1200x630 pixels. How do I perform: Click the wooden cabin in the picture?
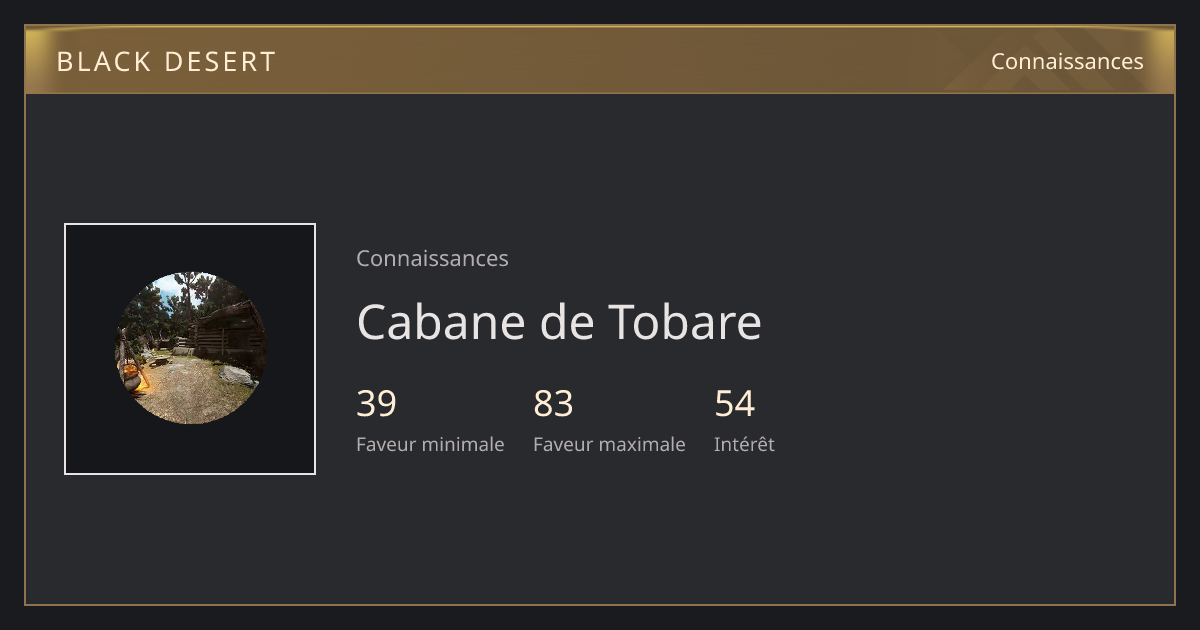228,330
